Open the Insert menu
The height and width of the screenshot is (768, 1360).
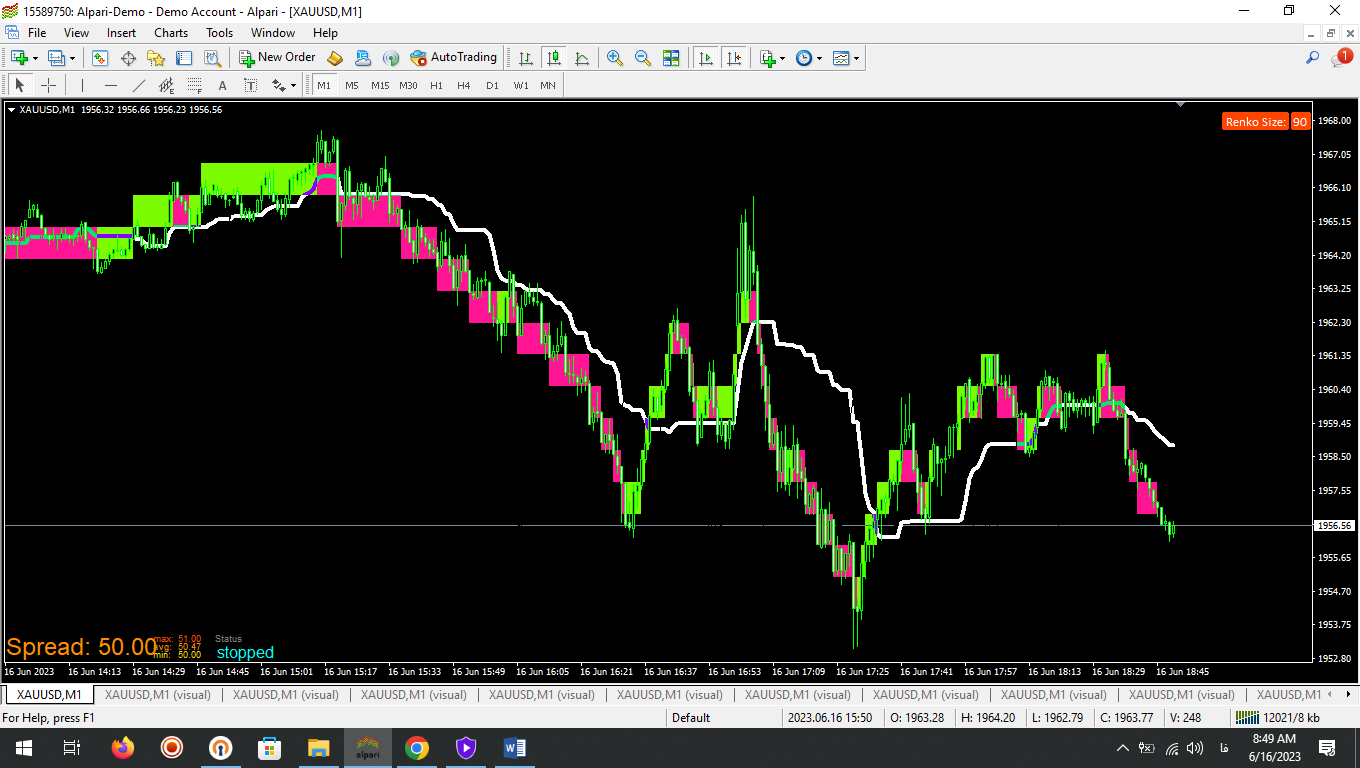(122, 33)
